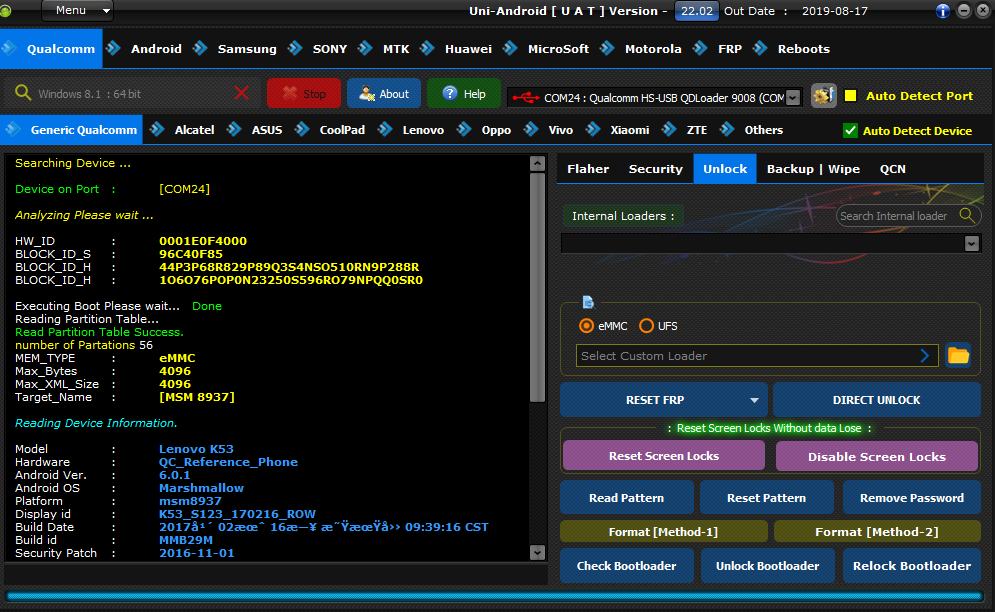Viewport: 995px width, 612px height.
Task: Expand the Internal Loaders combo box
Action: point(972,243)
